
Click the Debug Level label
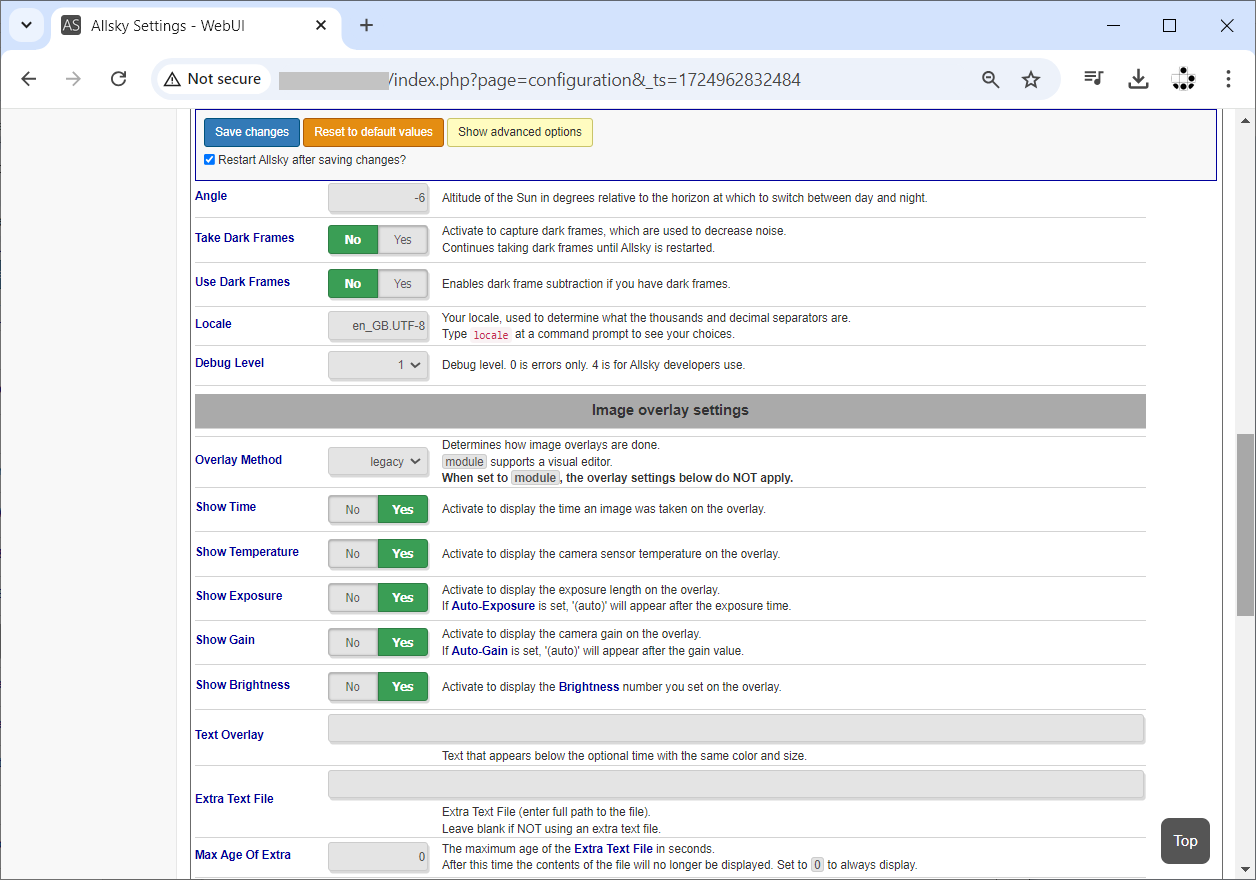tap(230, 363)
